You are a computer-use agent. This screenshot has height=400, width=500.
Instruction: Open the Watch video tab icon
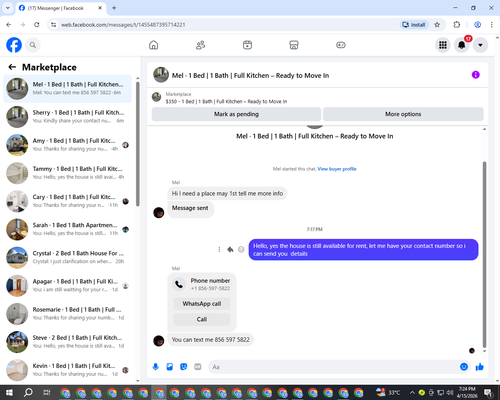point(247,45)
